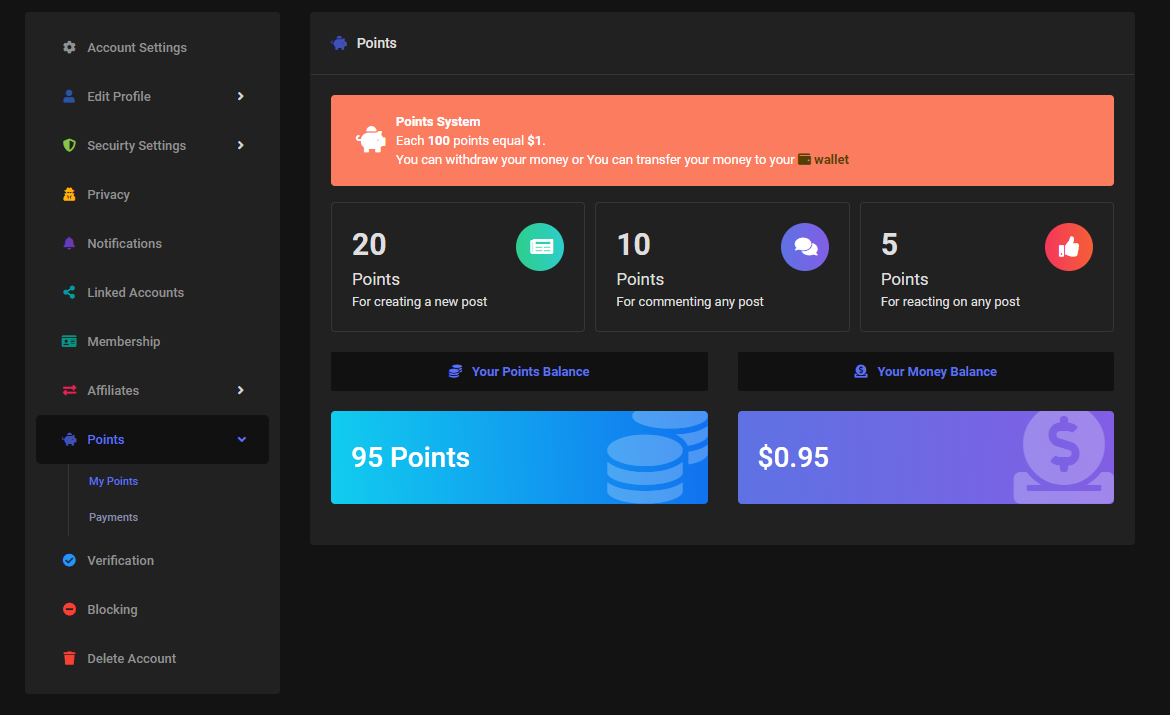Click the 'Points' page title text
Image resolution: width=1170 pixels, height=715 pixels.
pos(377,43)
